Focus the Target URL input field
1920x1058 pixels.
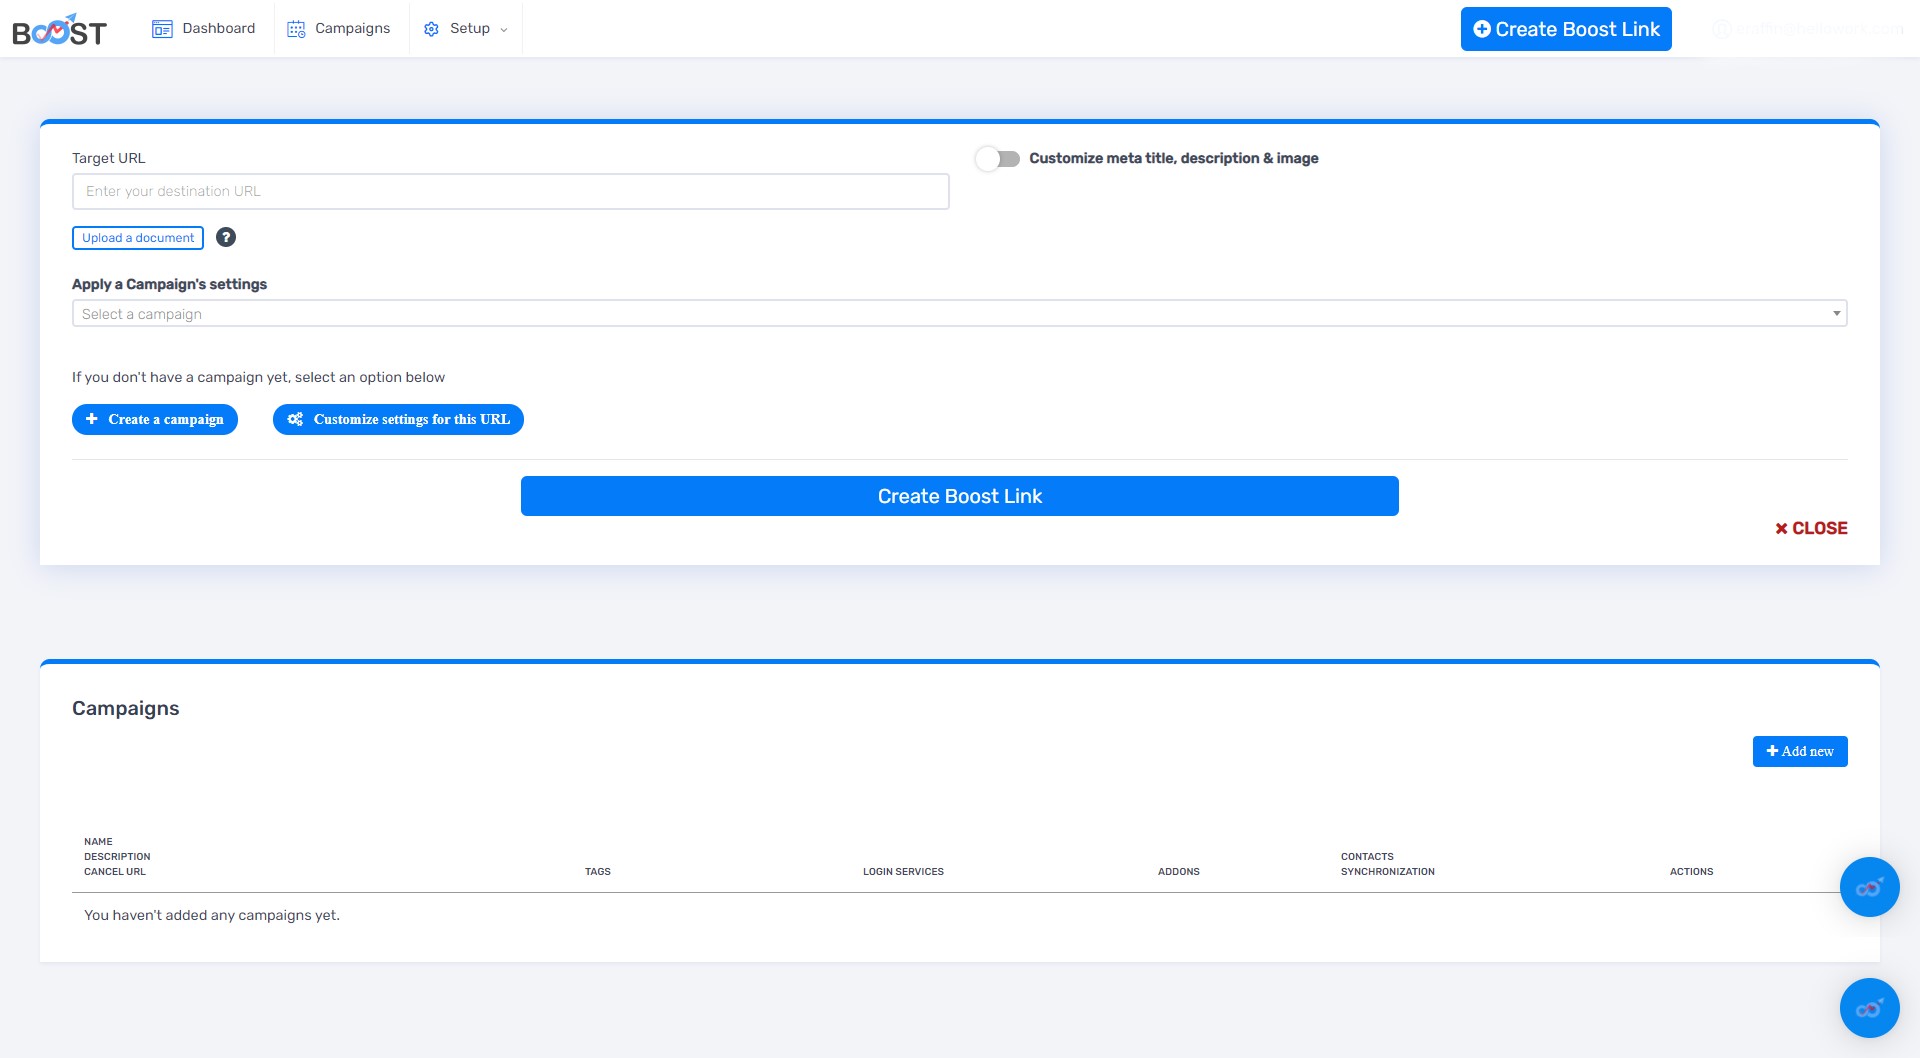tap(510, 192)
